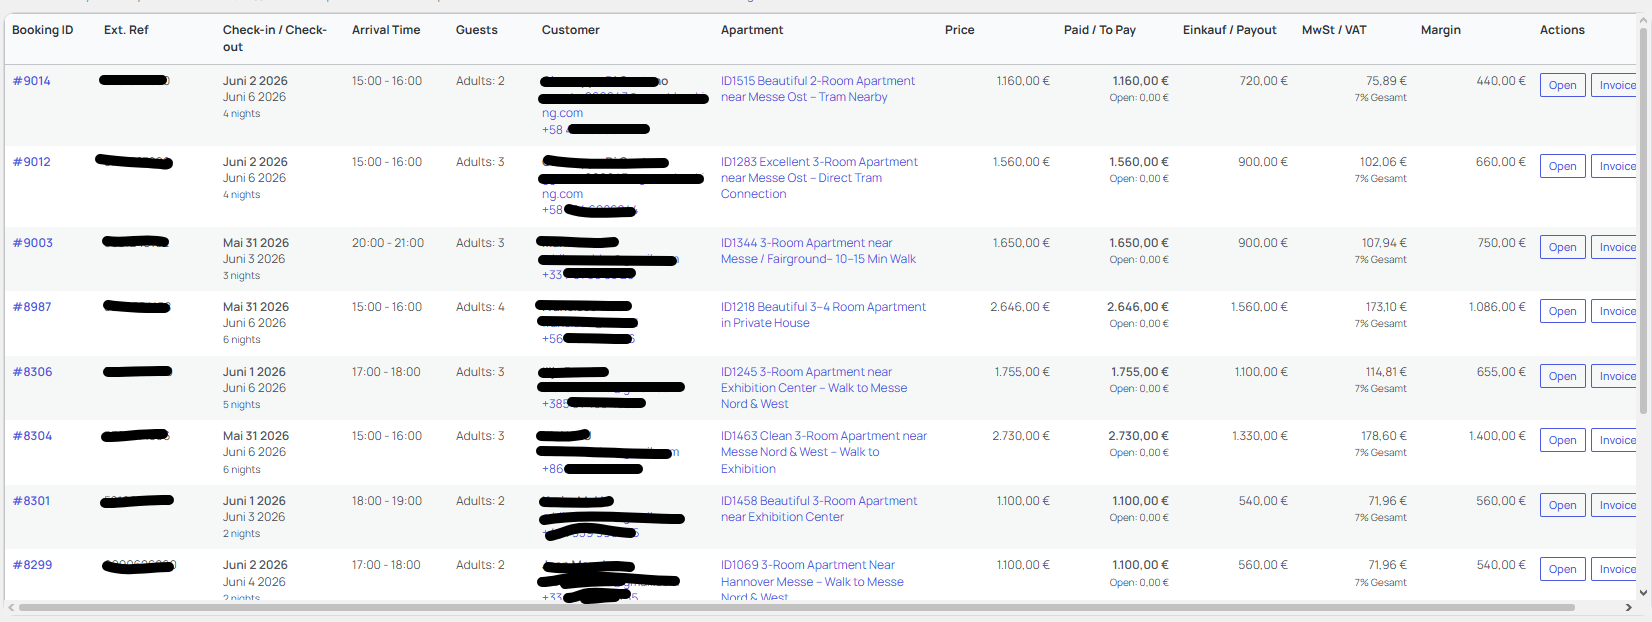Click Invoice button for booking #9012
The height and width of the screenshot is (622, 1652).
pos(1615,166)
